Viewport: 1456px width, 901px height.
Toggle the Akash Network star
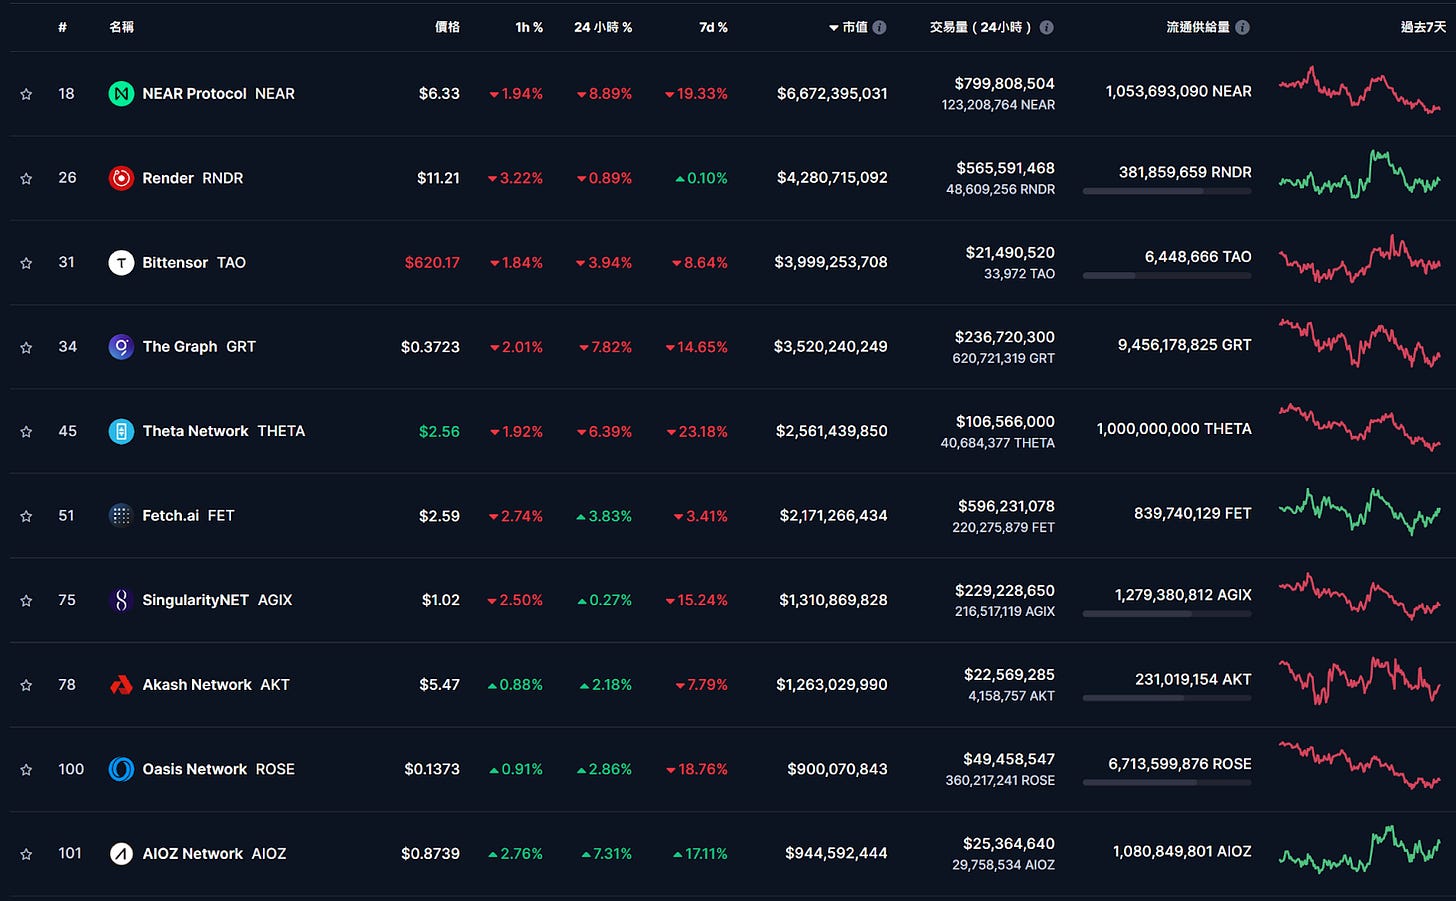[x=26, y=685]
